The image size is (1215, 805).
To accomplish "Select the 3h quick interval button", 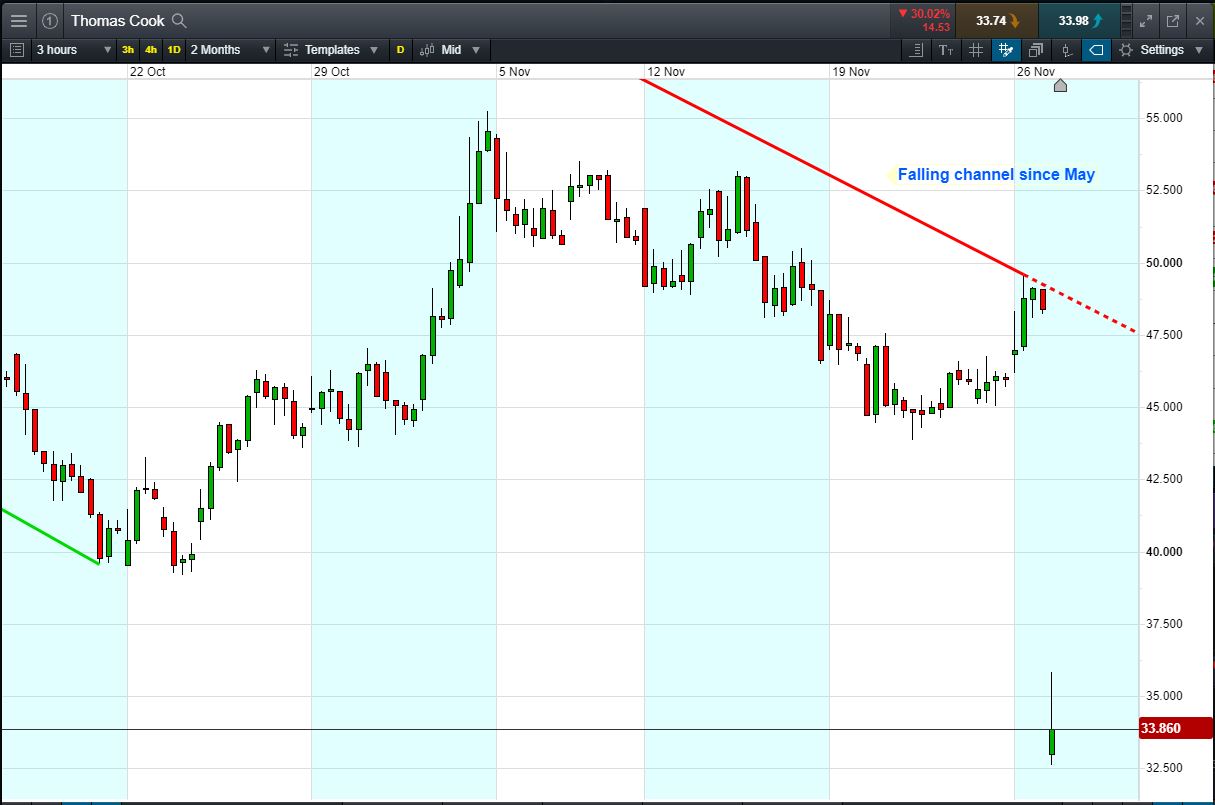I will pyautogui.click(x=128, y=49).
